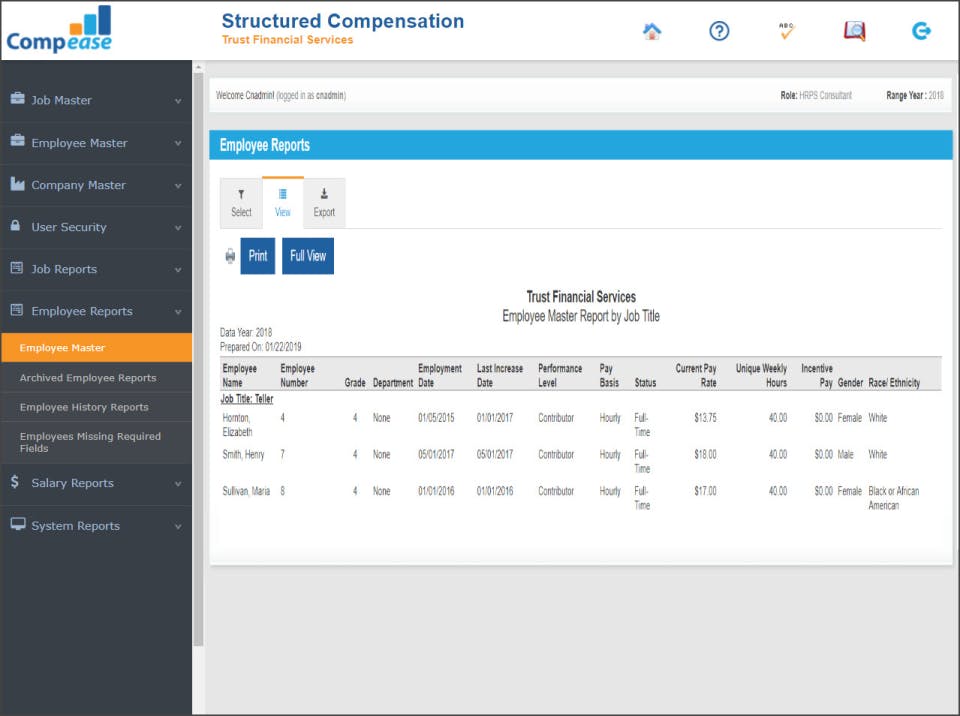This screenshot has height=716, width=960.
Task: Expand the User Security dropdown arrow
Action: coord(178,228)
